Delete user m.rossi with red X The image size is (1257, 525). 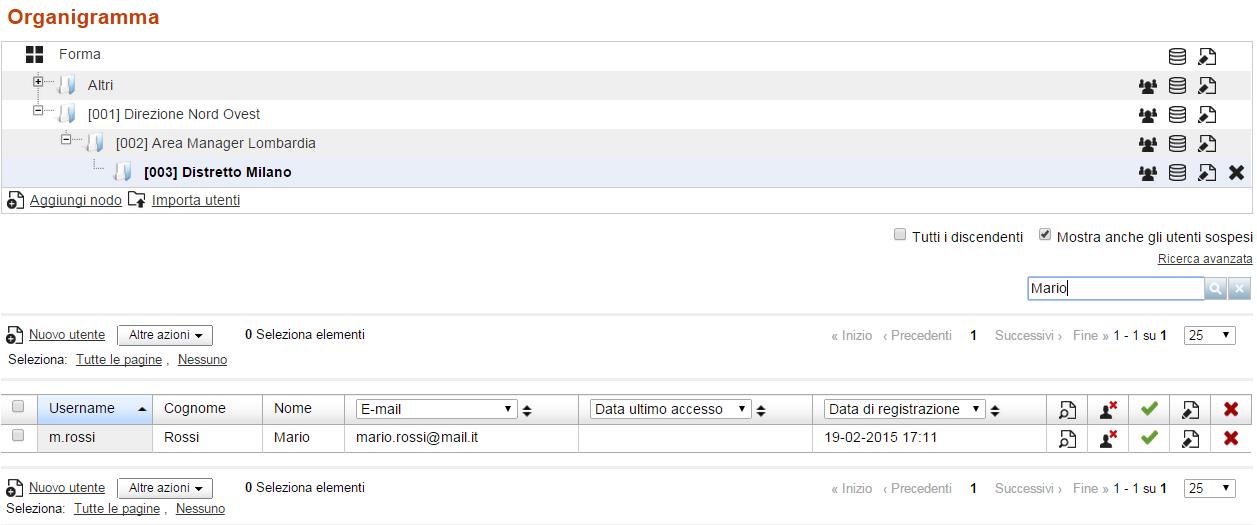coord(1231,438)
